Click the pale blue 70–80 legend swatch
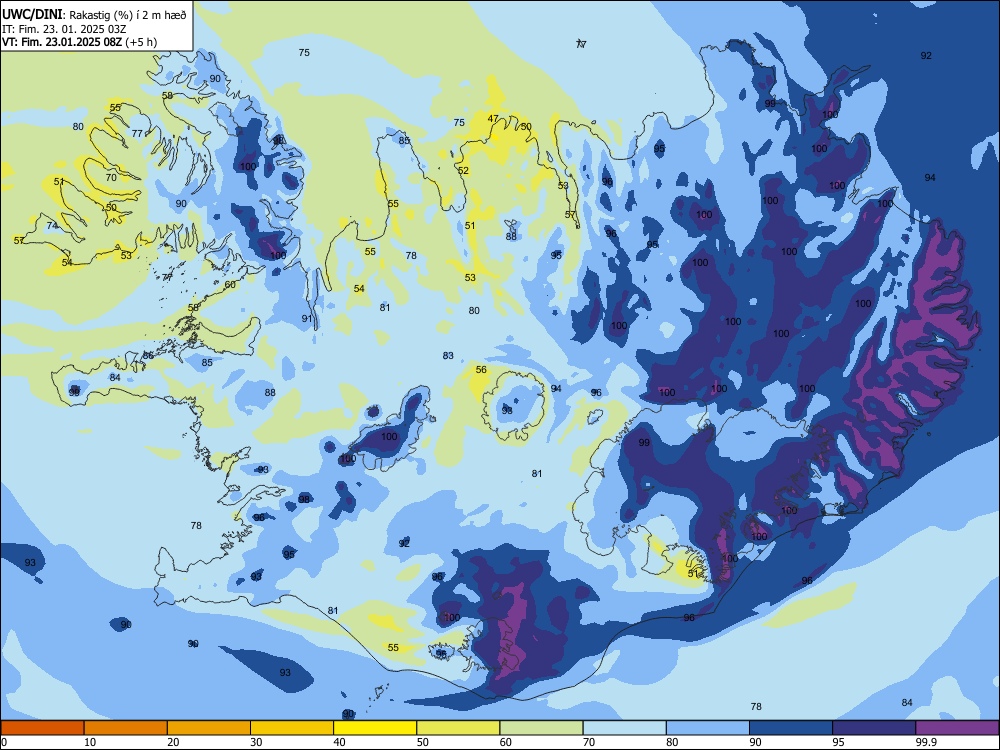The width and height of the screenshot is (1000, 750). 624,728
